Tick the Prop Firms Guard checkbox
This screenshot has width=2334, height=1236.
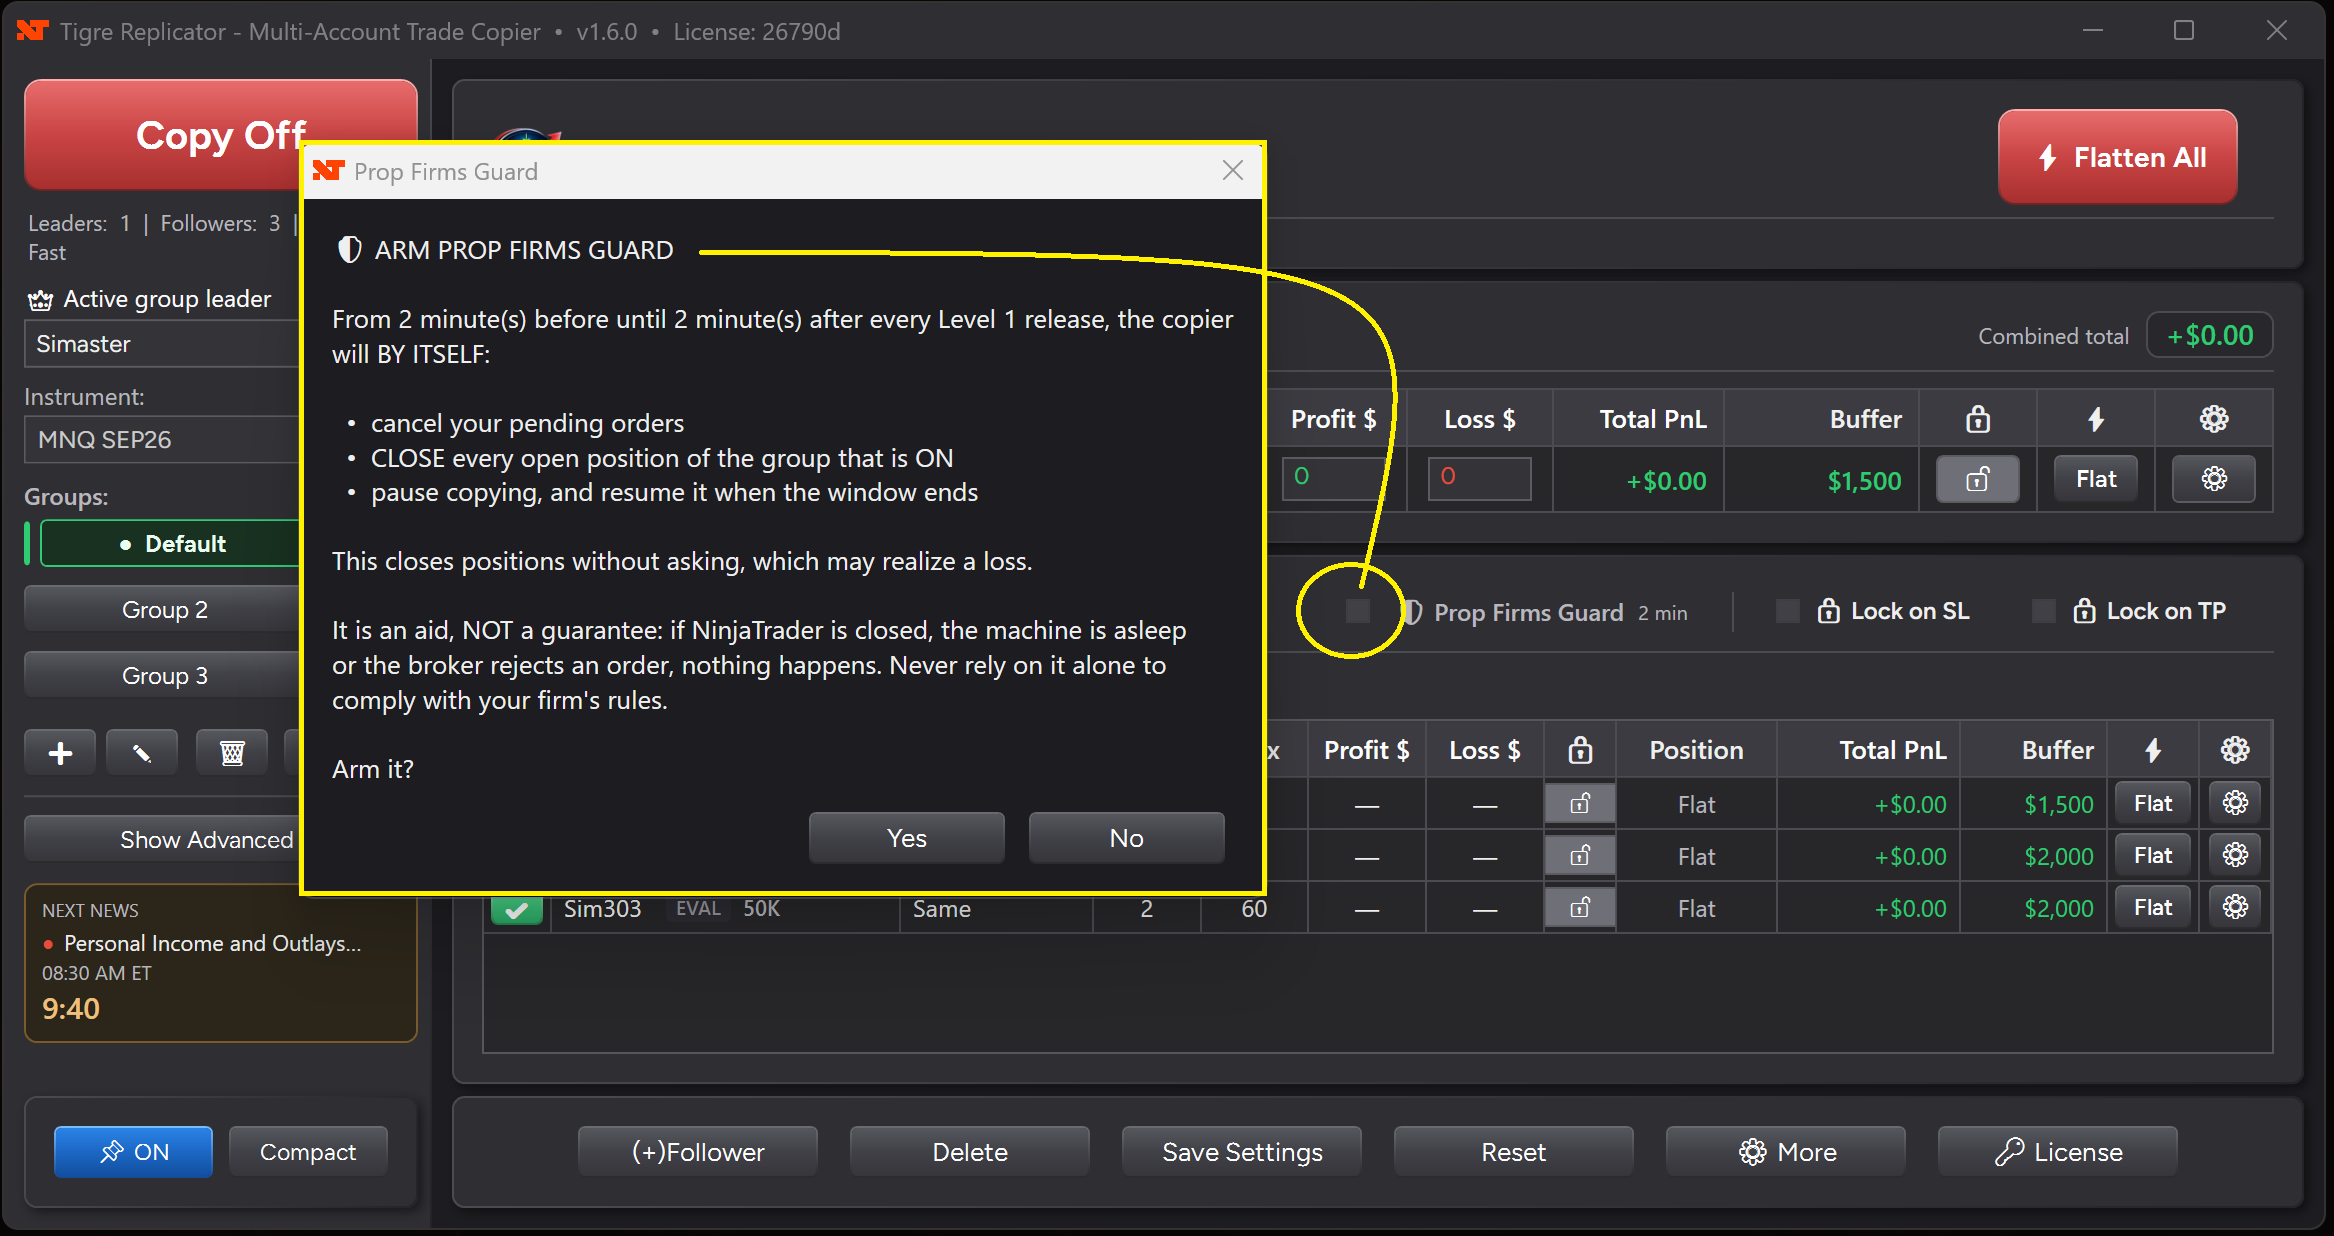tap(1357, 611)
